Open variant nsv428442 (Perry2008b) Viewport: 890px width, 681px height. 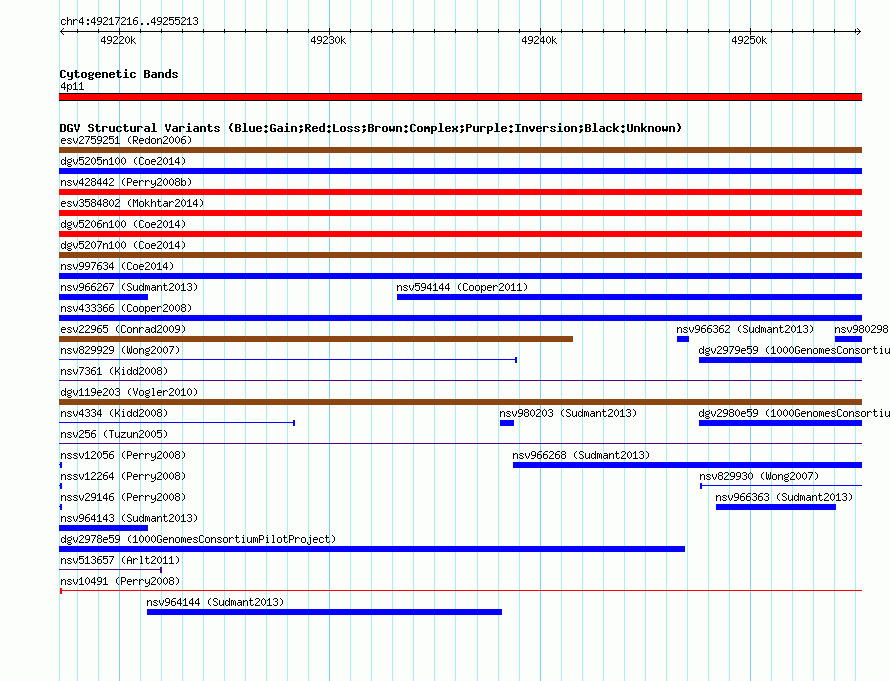coord(126,182)
